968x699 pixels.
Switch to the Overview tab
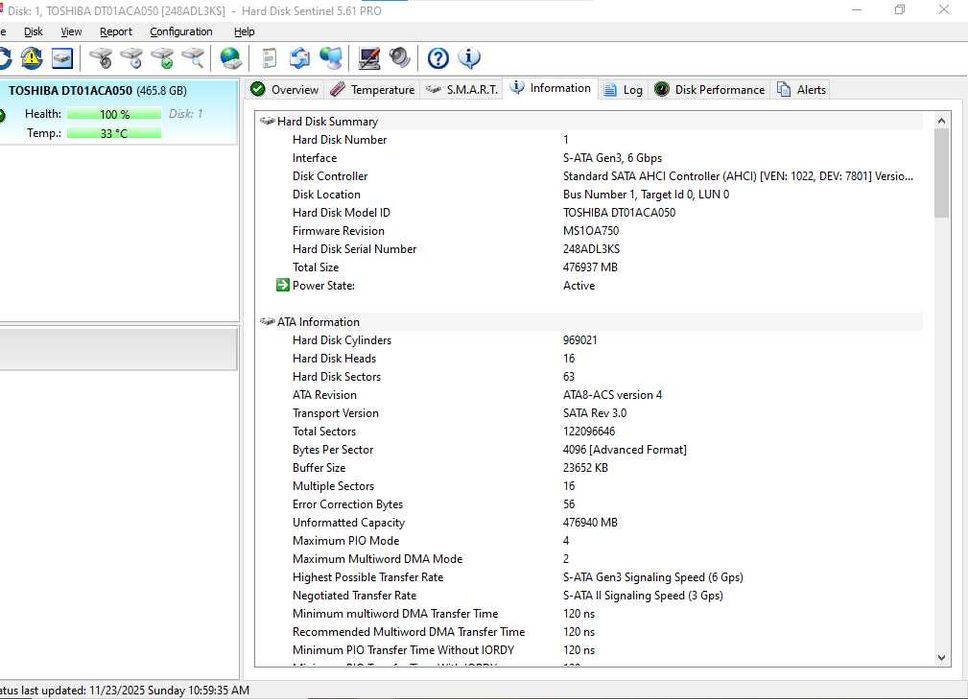point(285,90)
